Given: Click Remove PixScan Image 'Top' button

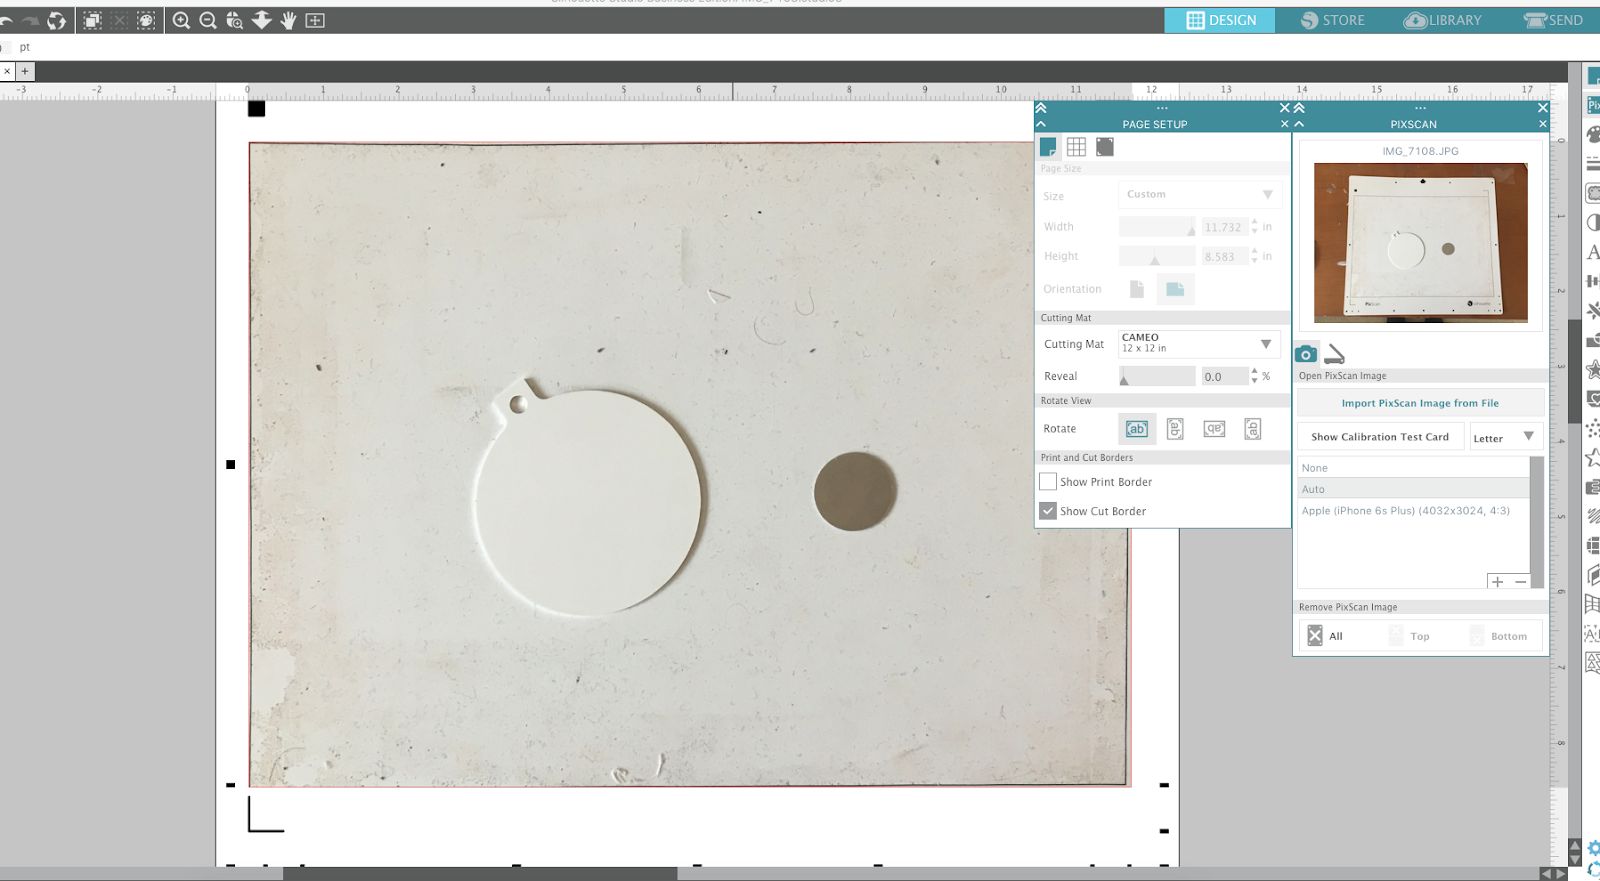Looking at the screenshot, I should pyautogui.click(x=1409, y=636).
